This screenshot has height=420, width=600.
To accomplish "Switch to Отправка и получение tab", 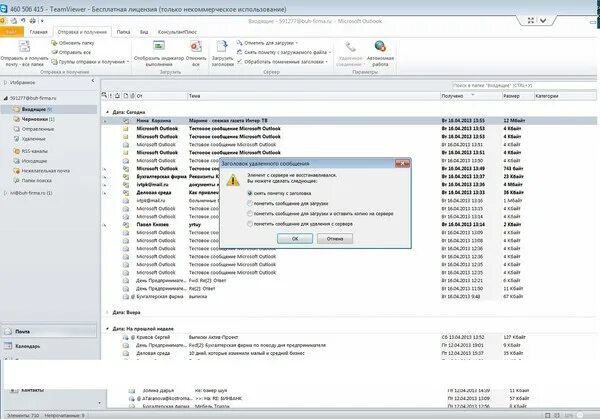I will pyautogui.click(x=82, y=32).
